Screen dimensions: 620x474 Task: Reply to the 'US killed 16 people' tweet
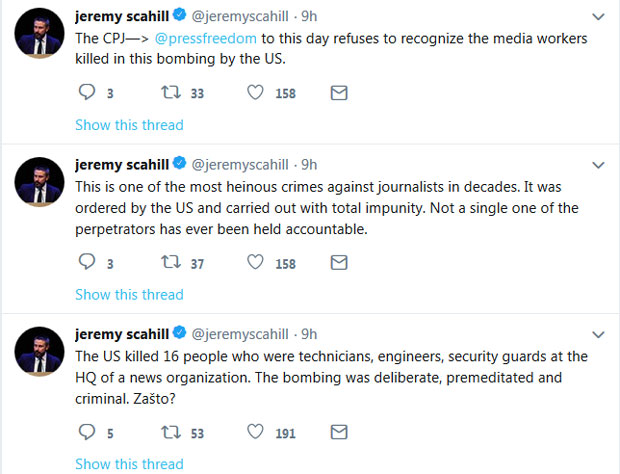tap(86, 432)
